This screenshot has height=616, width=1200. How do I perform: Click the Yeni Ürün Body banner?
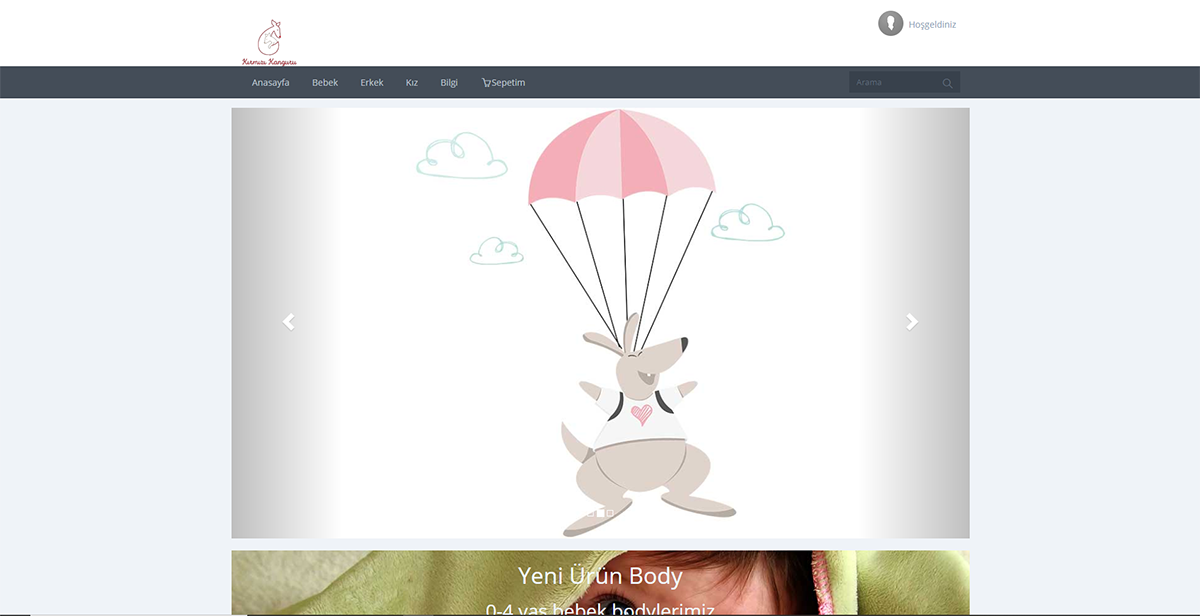(600, 583)
